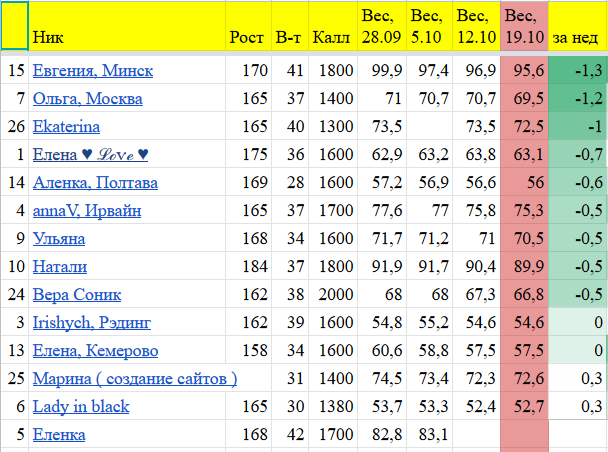
Task: Click the Калл header cell
Action: (331, 37)
